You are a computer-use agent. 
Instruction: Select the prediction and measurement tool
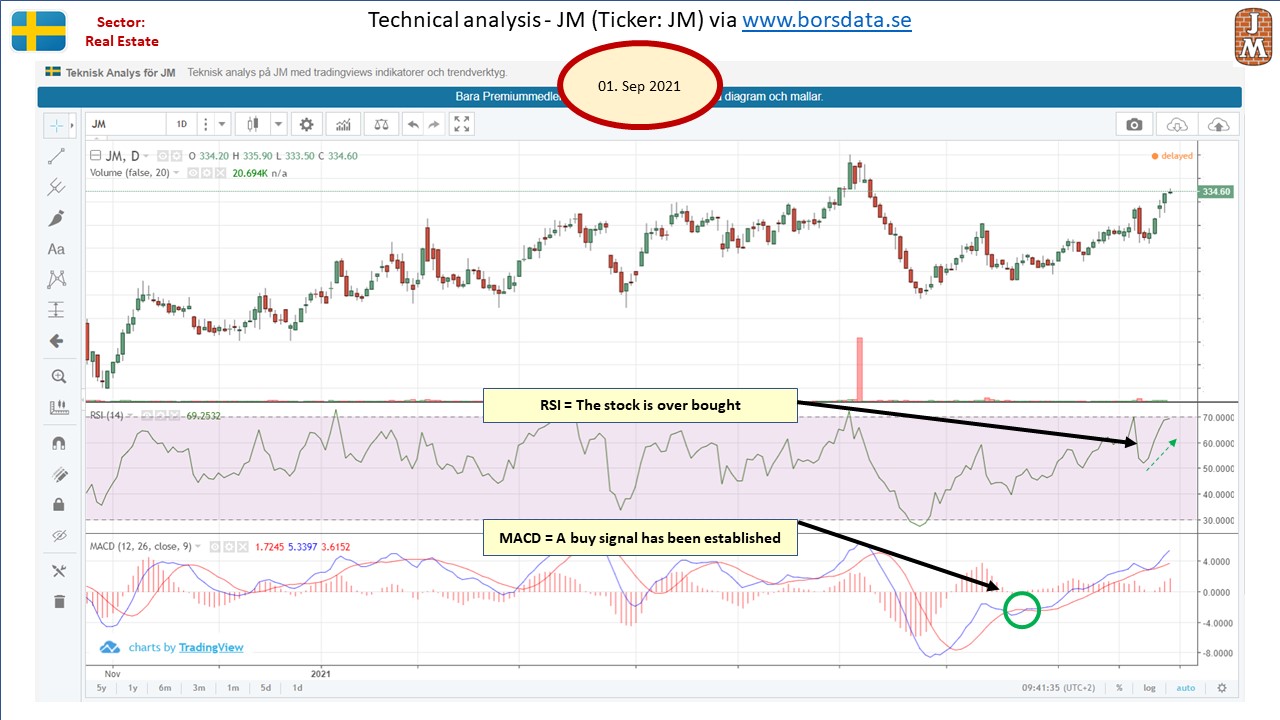tap(57, 310)
